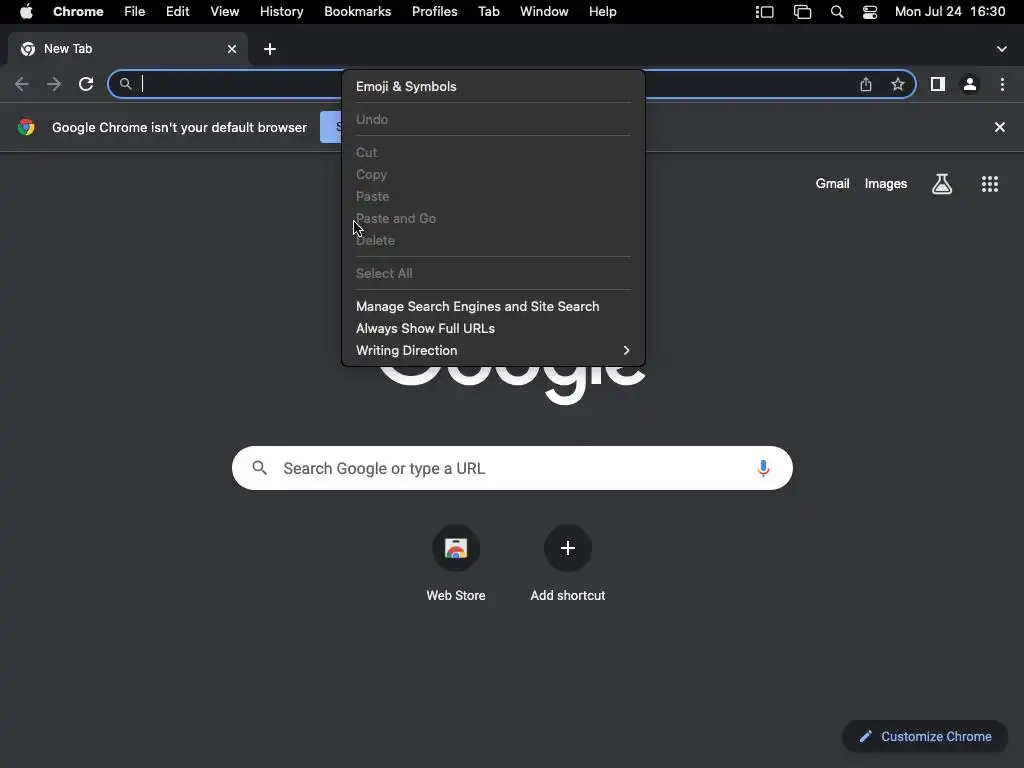Image resolution: width=1024 pixels, height=768 pixels.
Task: Open the Window menu
Action: (x=544, y=12)
